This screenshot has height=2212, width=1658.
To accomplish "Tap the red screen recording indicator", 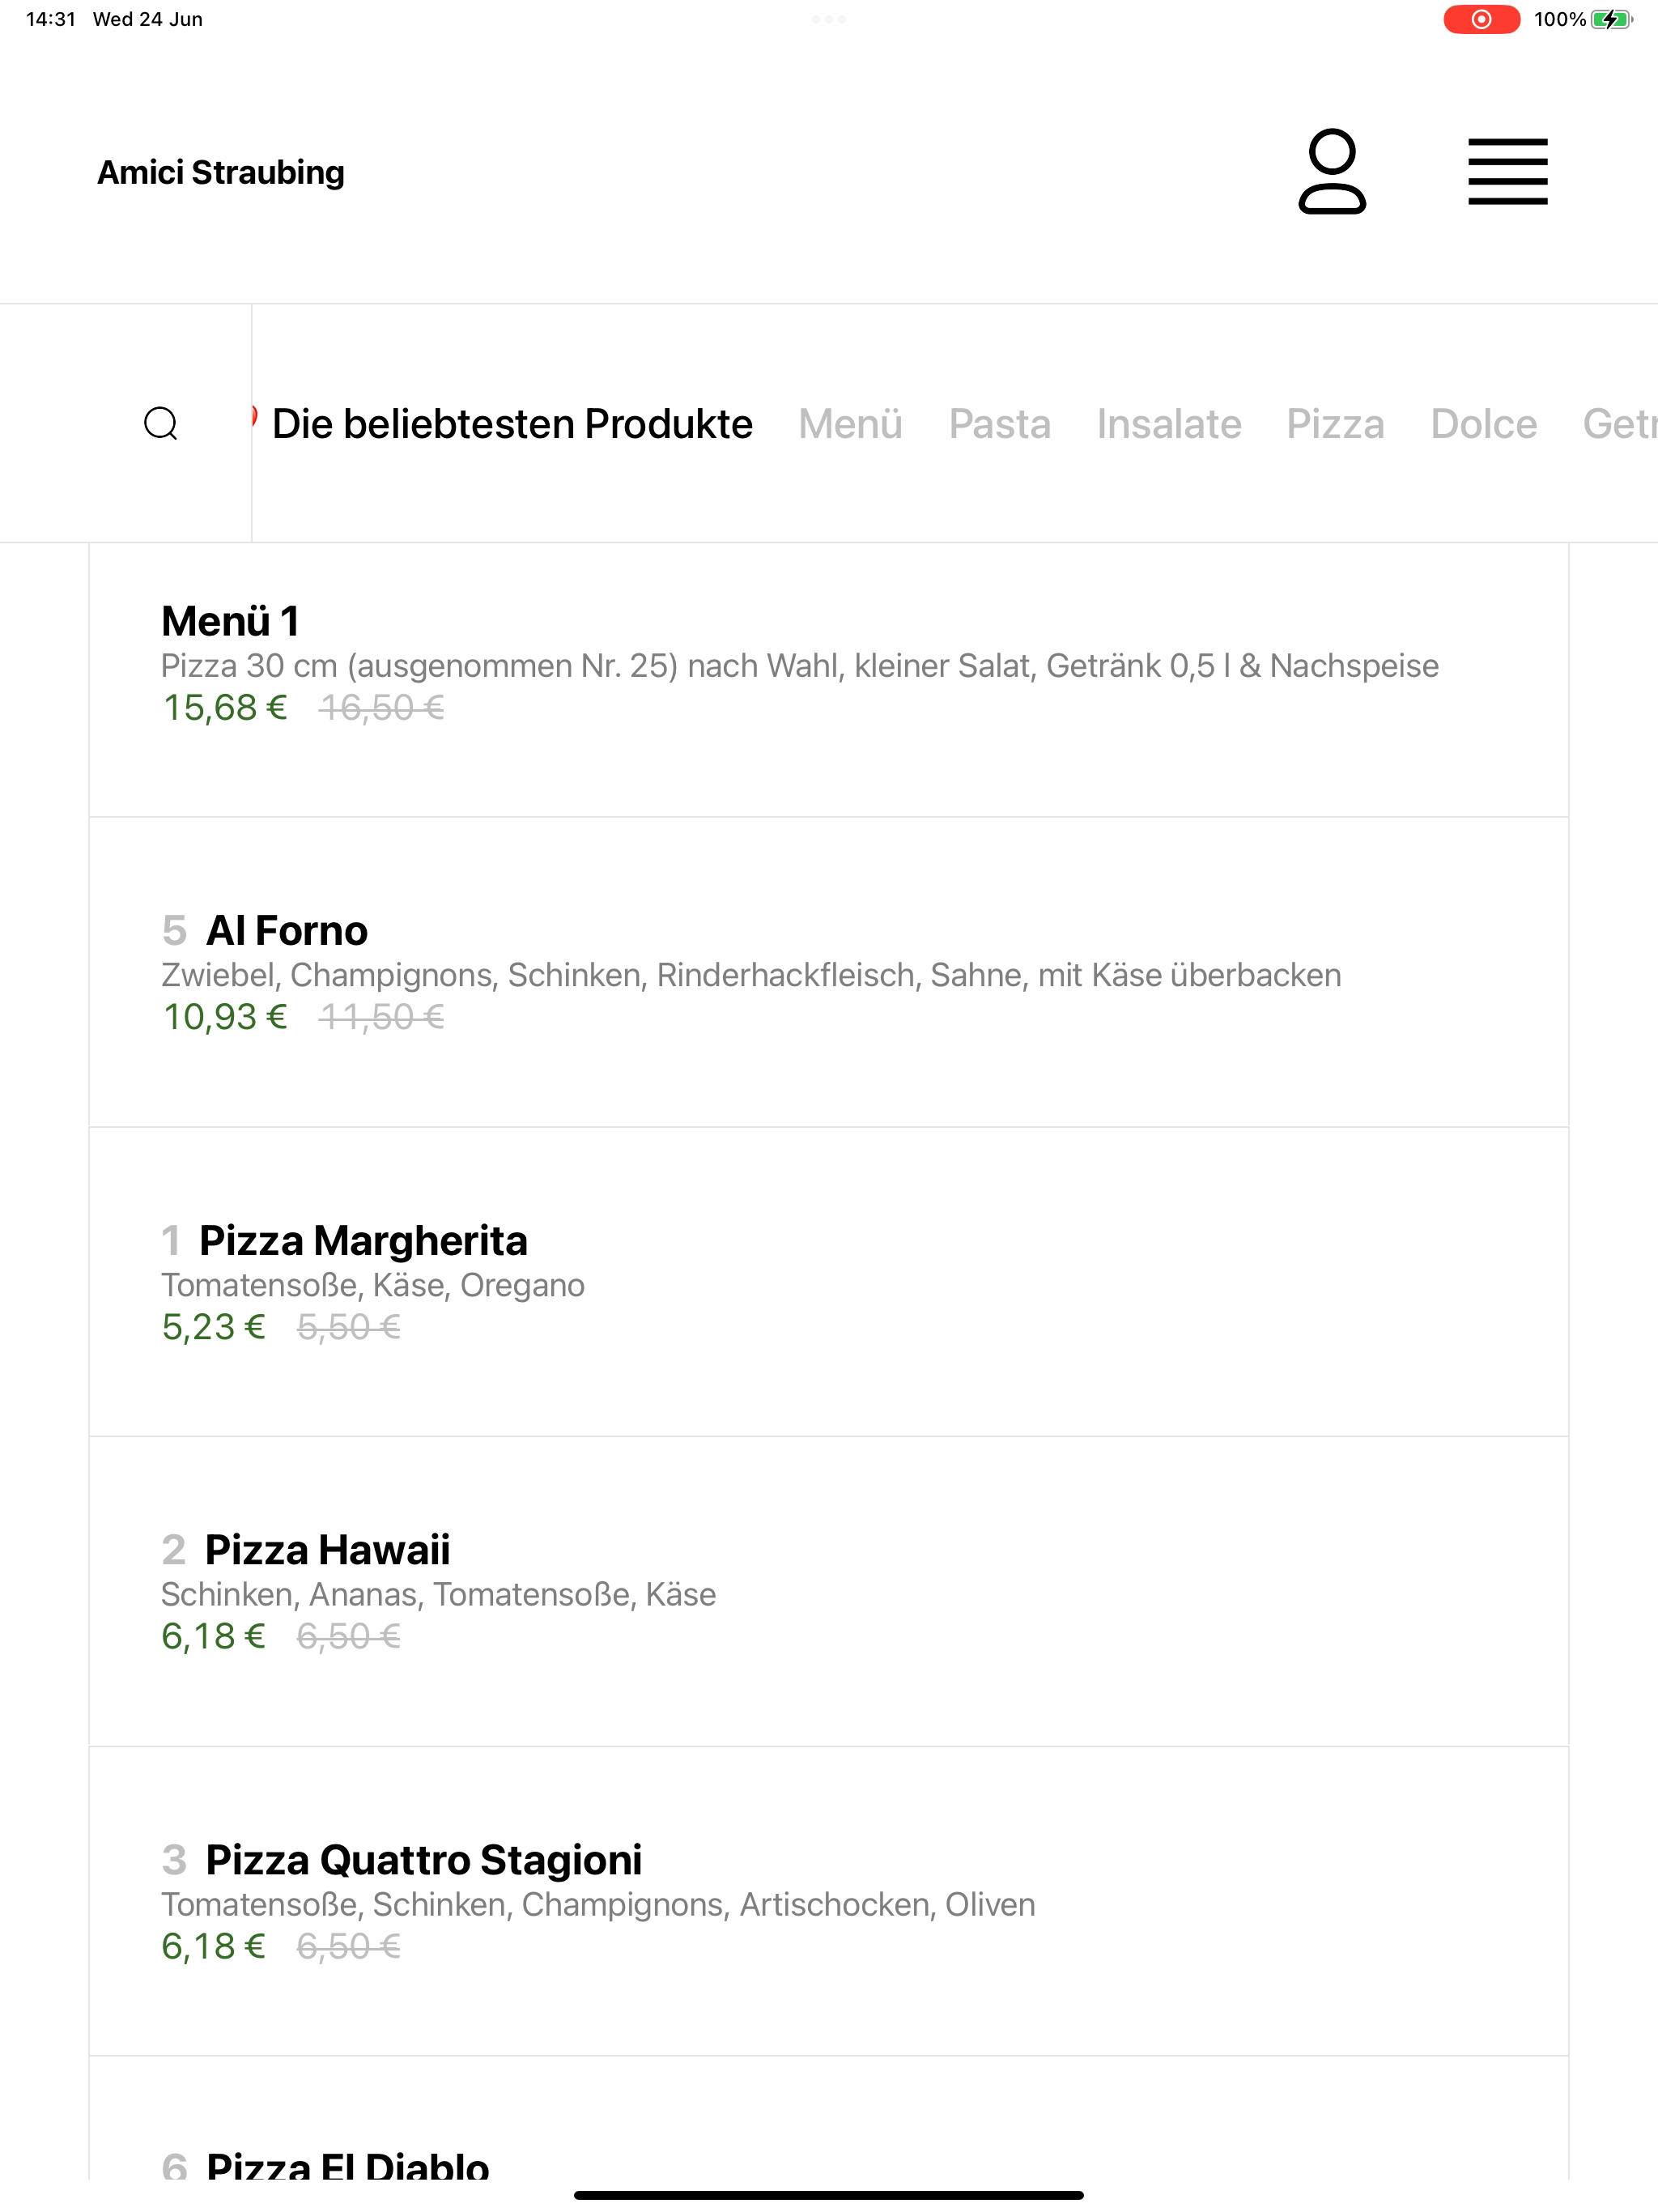I will [x=1481, y=19].
